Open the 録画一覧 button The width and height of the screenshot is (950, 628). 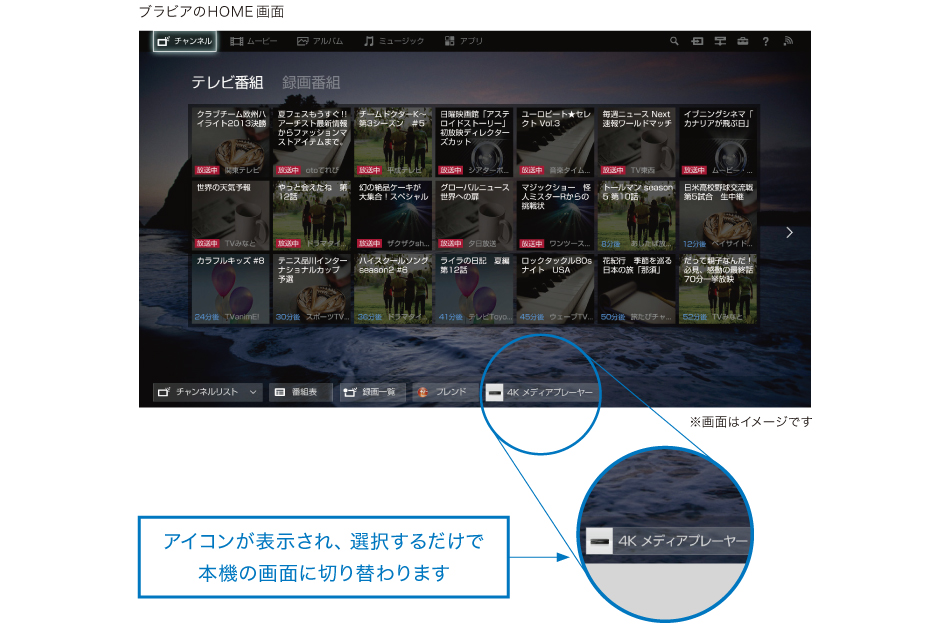click(369, 393)
